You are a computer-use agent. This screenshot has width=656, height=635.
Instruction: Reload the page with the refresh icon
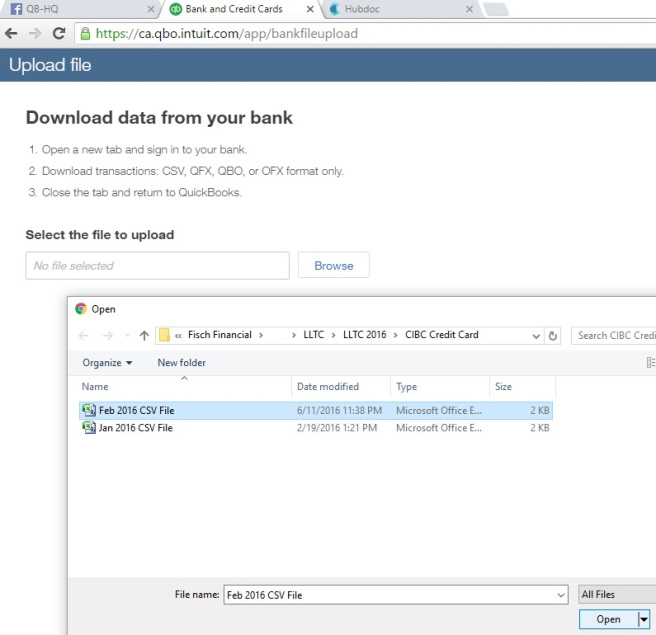point(59,33)
